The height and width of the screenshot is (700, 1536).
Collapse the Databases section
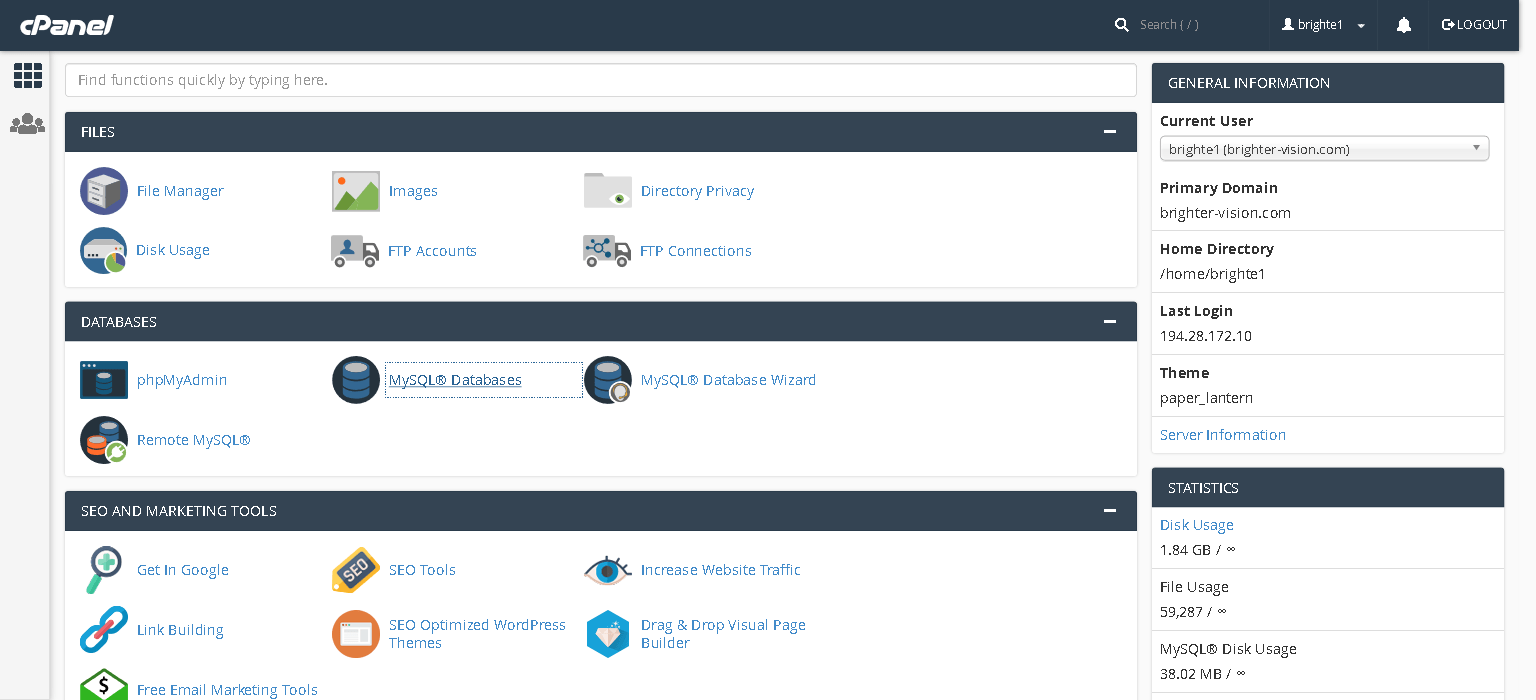pos(1109,322)
